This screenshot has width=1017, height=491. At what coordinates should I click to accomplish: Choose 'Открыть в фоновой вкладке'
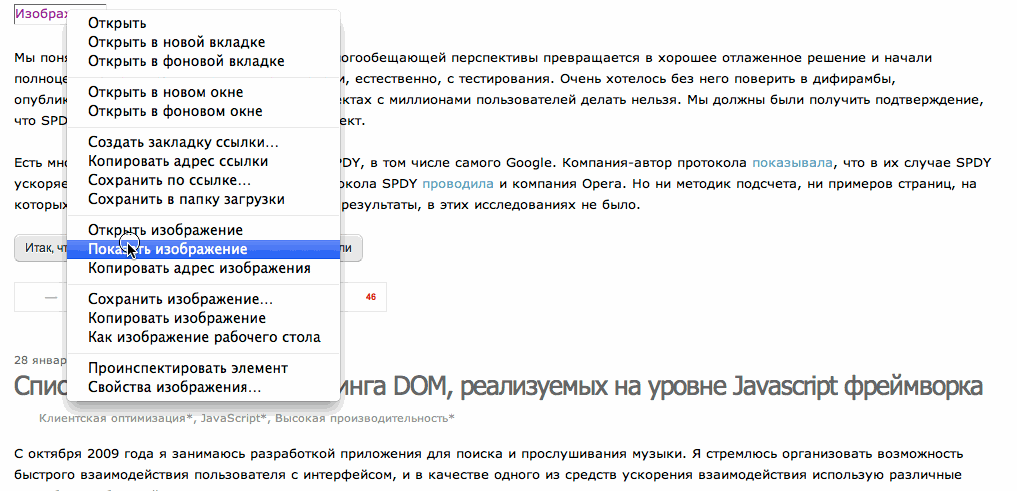[x=204, y=62]
